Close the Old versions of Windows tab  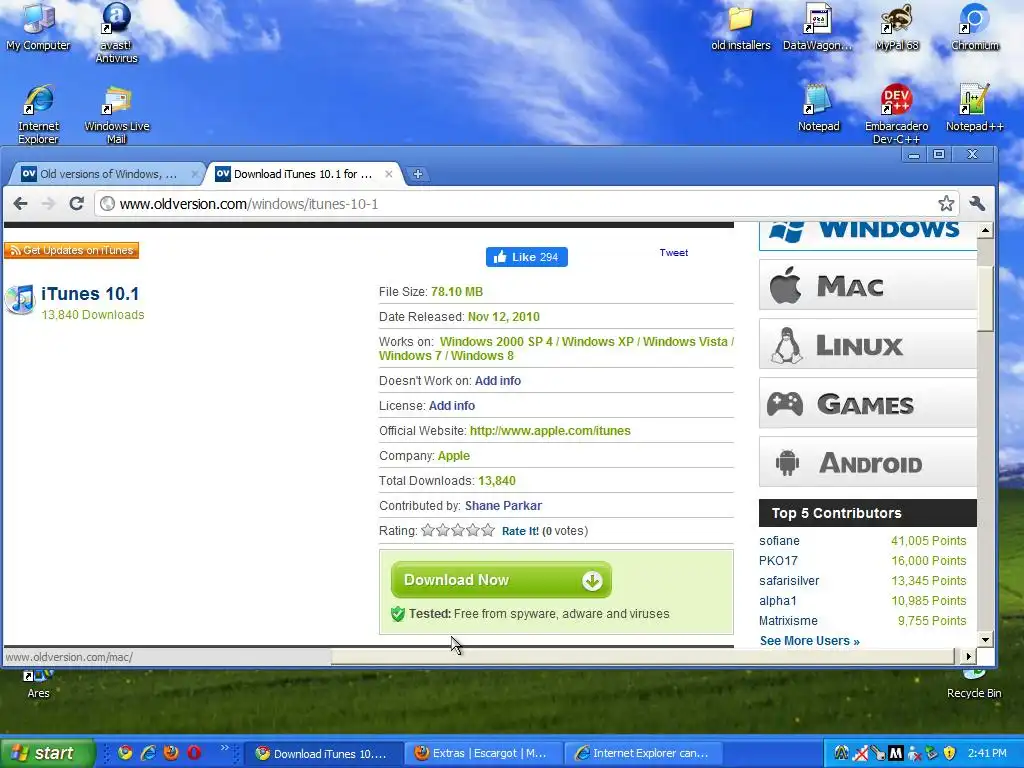(195, 174)
